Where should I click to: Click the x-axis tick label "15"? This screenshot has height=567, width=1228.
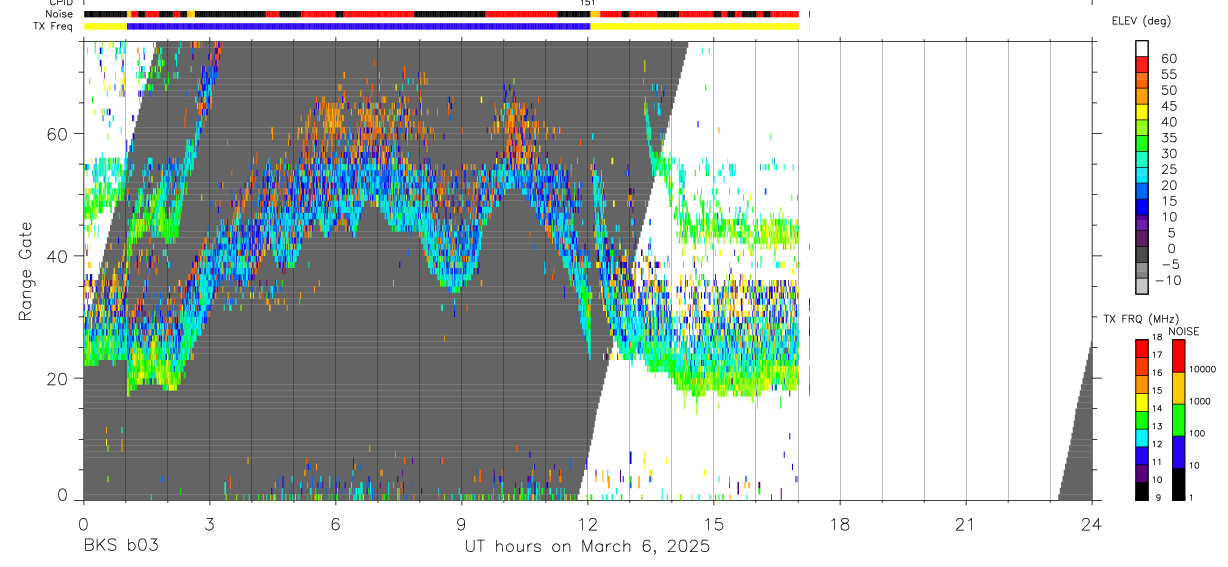713,524
